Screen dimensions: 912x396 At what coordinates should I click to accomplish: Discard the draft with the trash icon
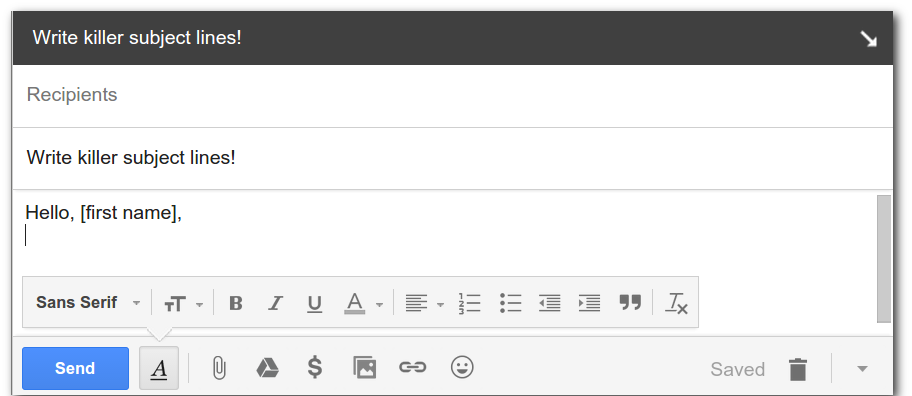coord(798,369)
